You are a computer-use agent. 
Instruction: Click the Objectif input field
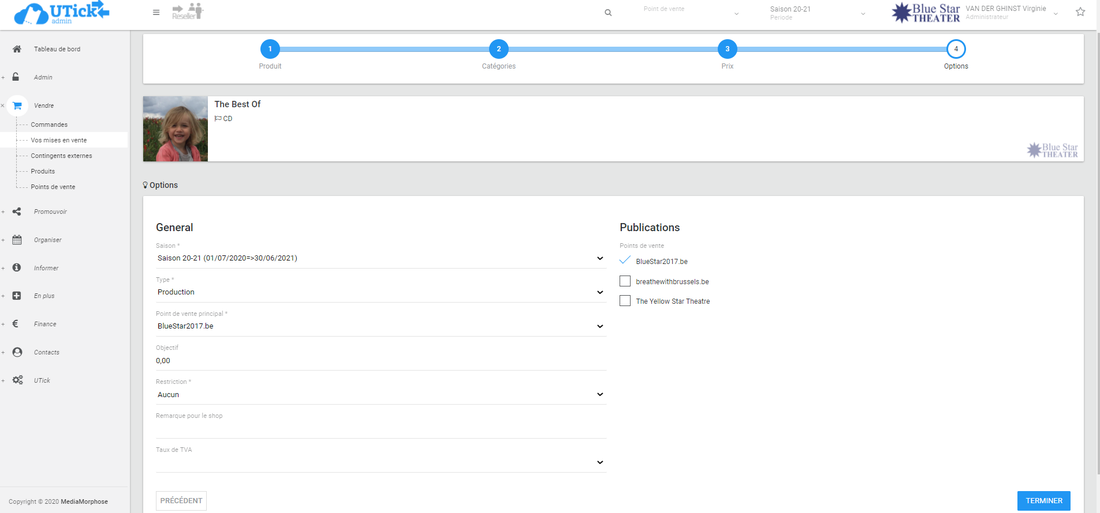tap(380, 360)
